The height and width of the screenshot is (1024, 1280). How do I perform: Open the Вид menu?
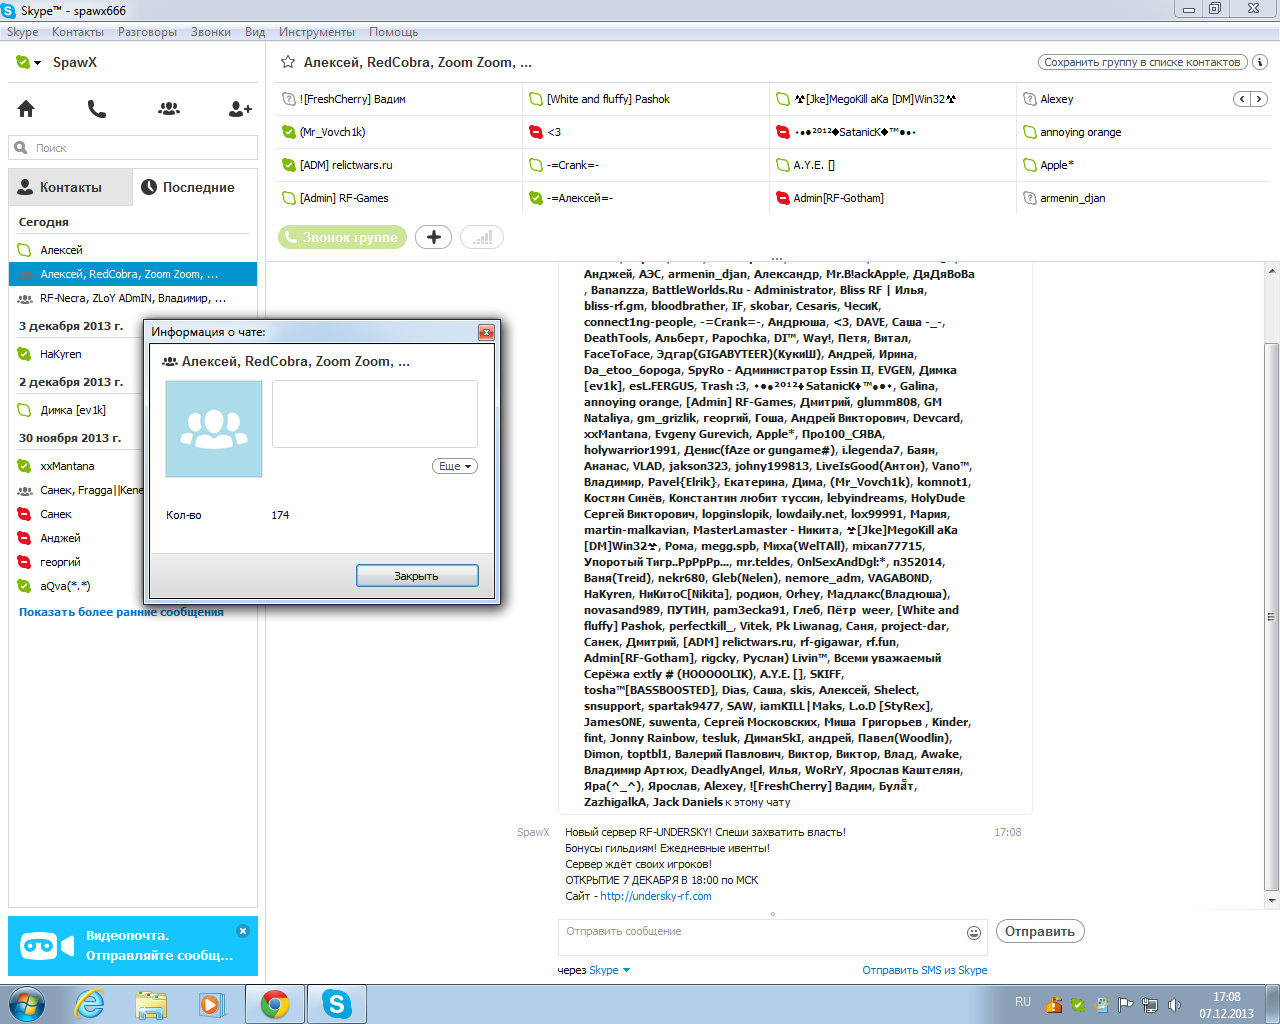tap(255, 32)
